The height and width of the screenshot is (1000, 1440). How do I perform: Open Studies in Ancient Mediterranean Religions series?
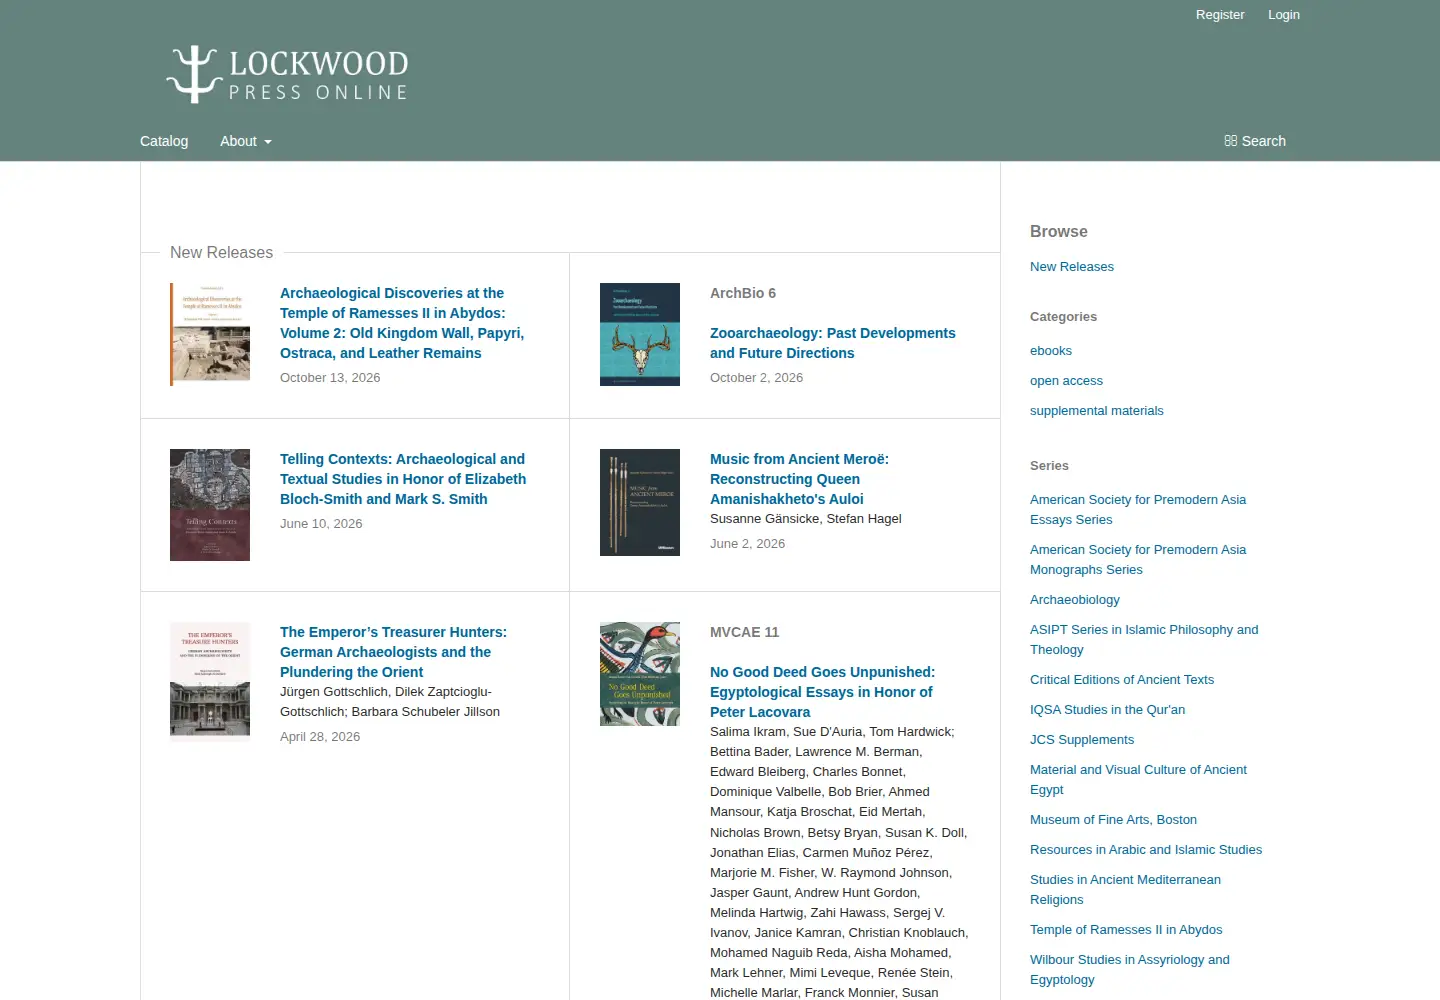[1125, 890]
